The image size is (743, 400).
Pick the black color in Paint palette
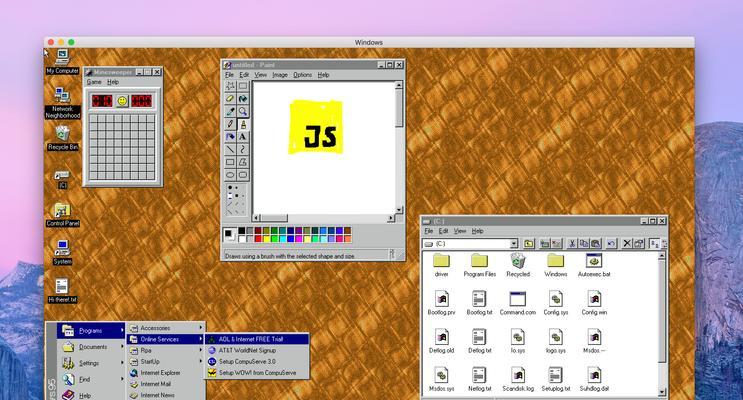coord(242,231)
